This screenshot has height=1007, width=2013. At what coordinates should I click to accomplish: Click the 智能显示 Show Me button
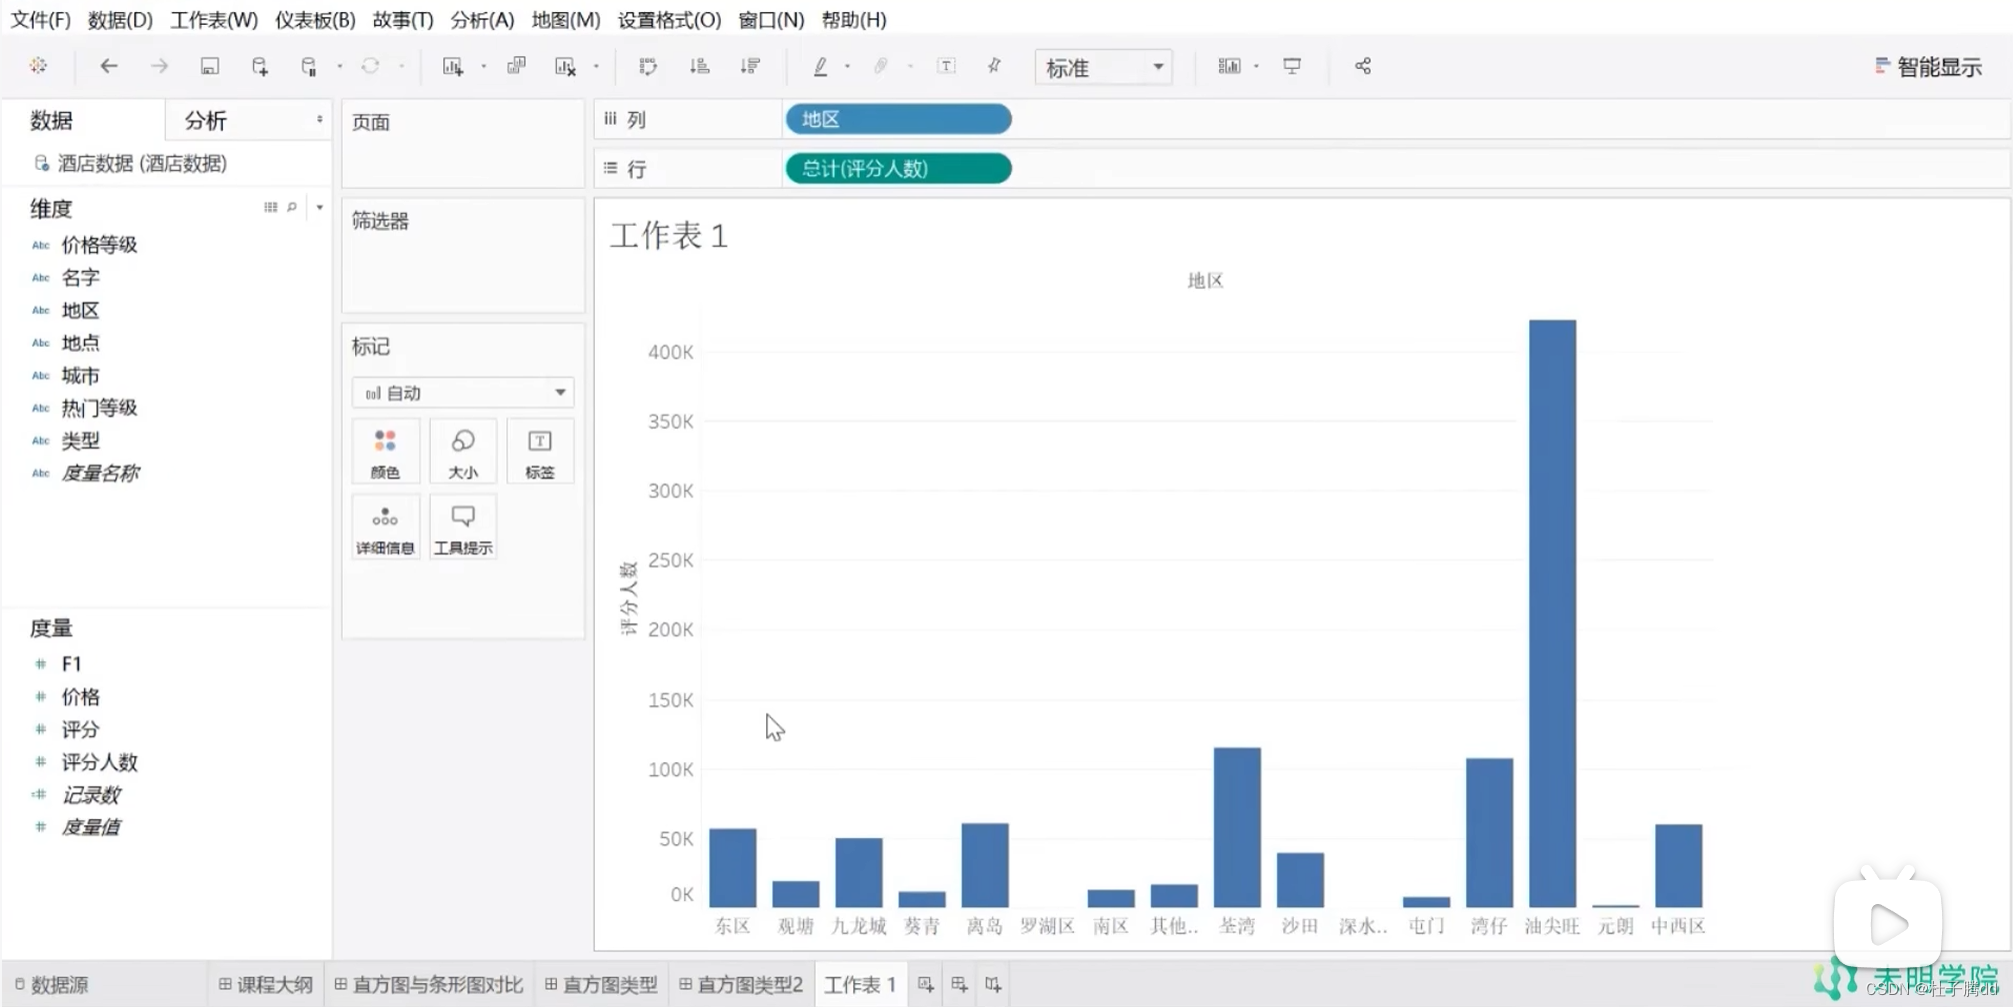point(1928,67)
